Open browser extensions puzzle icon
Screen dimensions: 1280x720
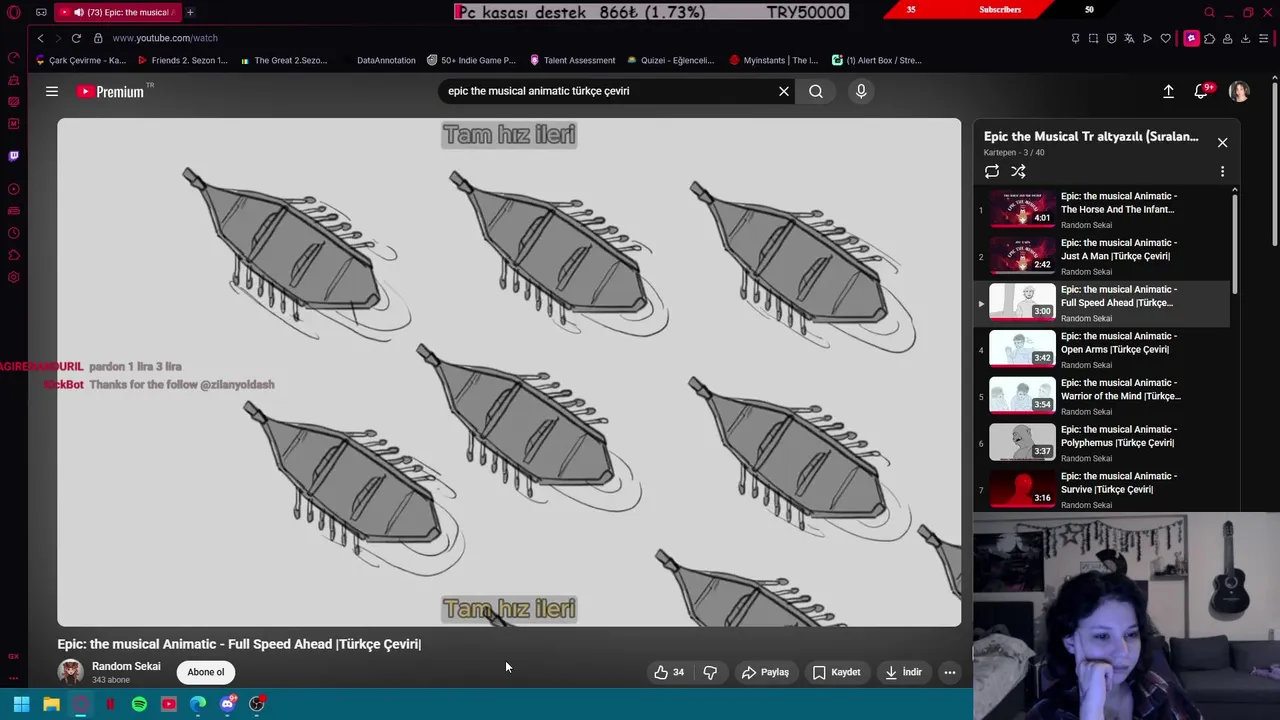pos(1209,38)
